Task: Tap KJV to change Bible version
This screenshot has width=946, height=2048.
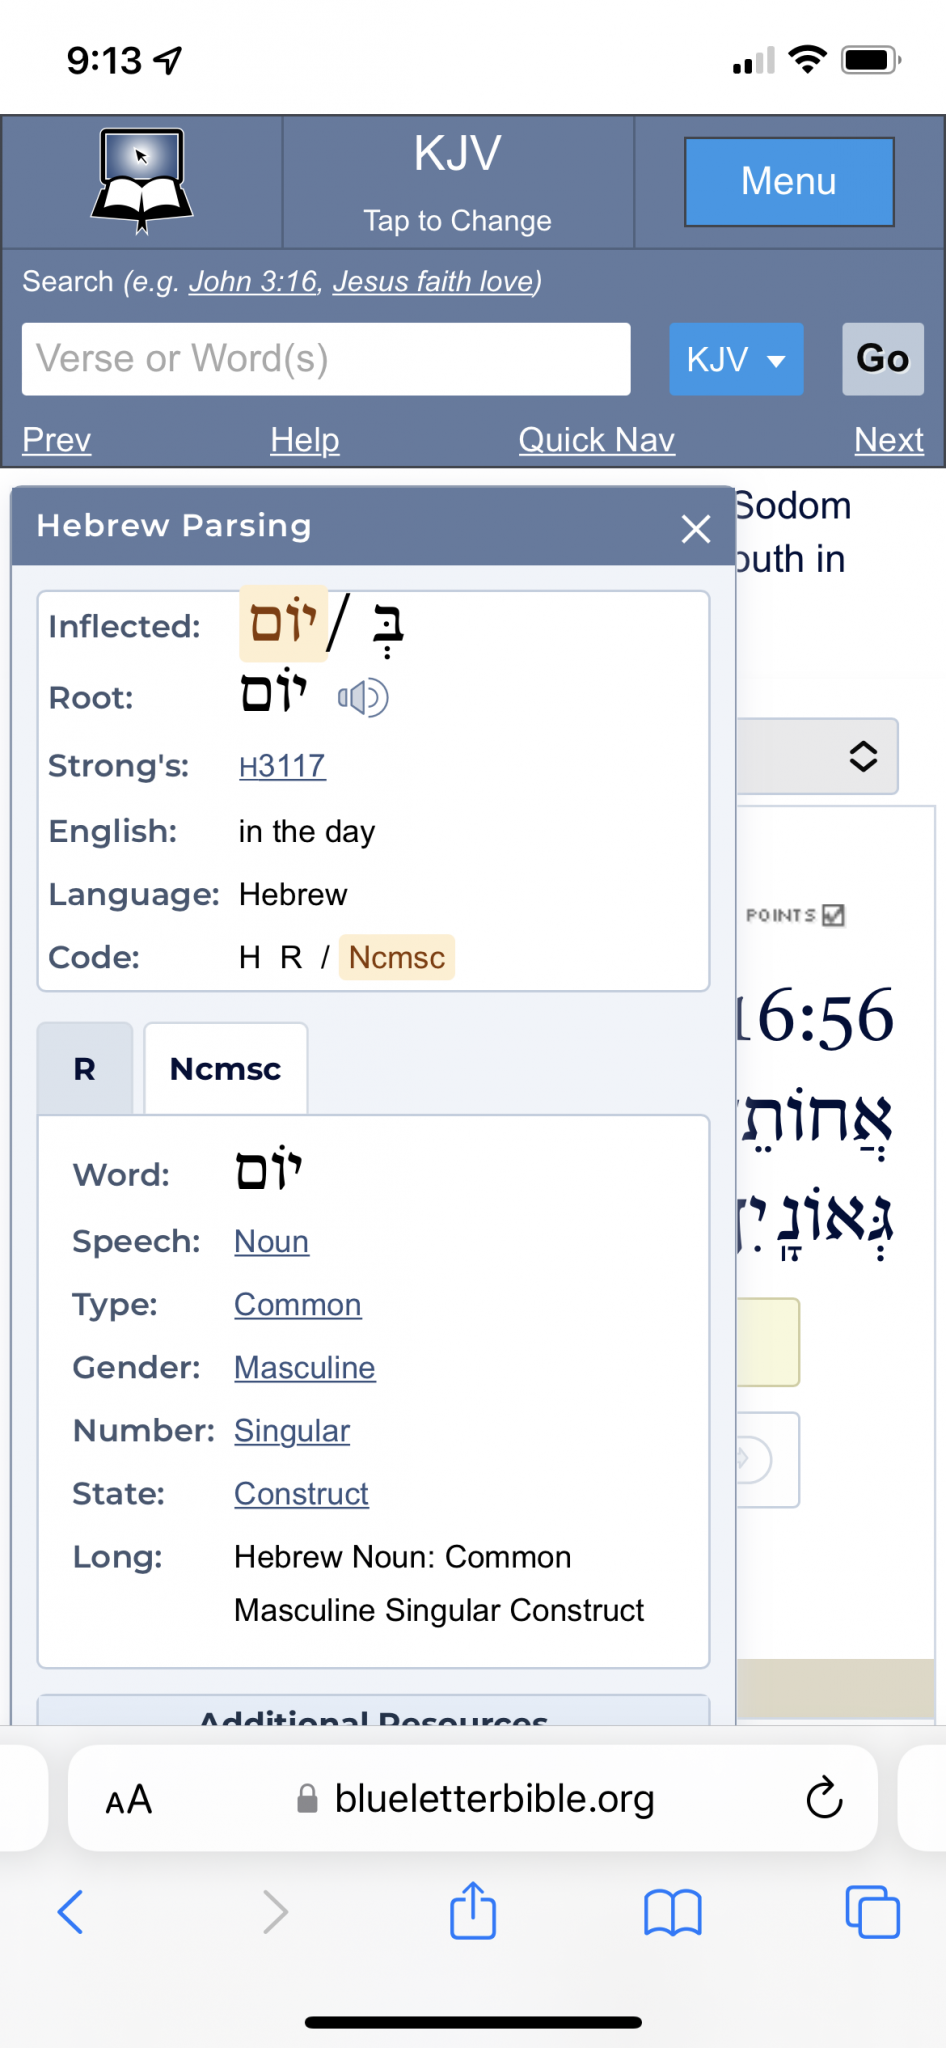Action: pos(458,181)
